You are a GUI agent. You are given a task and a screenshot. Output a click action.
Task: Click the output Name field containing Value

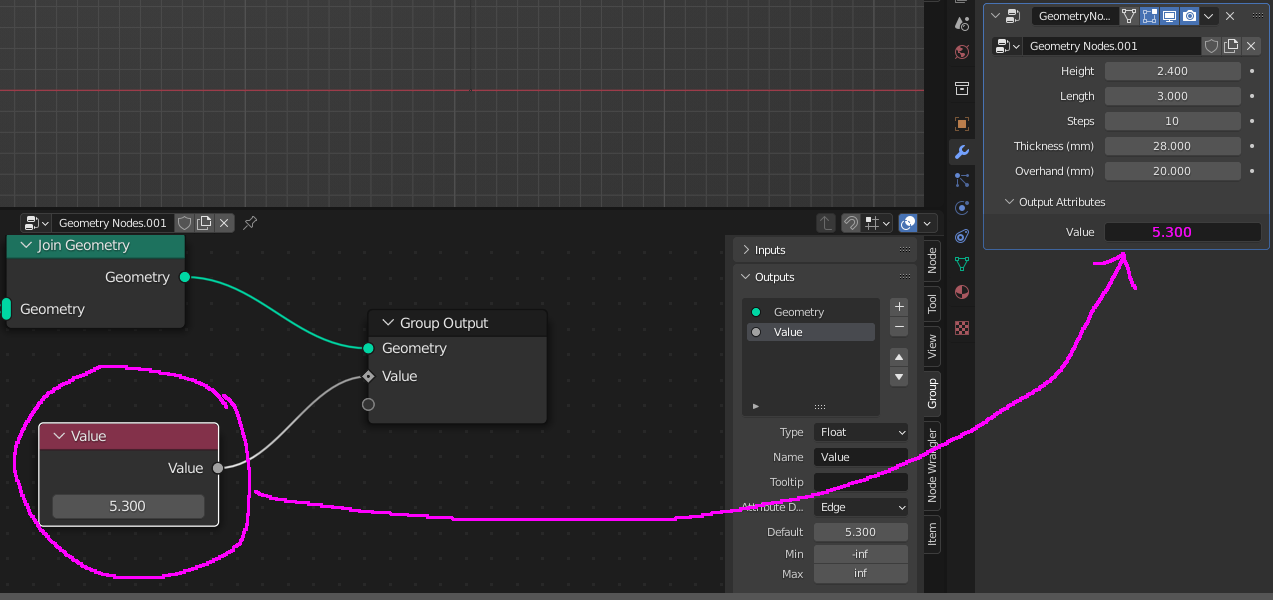pyautogui.click(x=861, y=457)
